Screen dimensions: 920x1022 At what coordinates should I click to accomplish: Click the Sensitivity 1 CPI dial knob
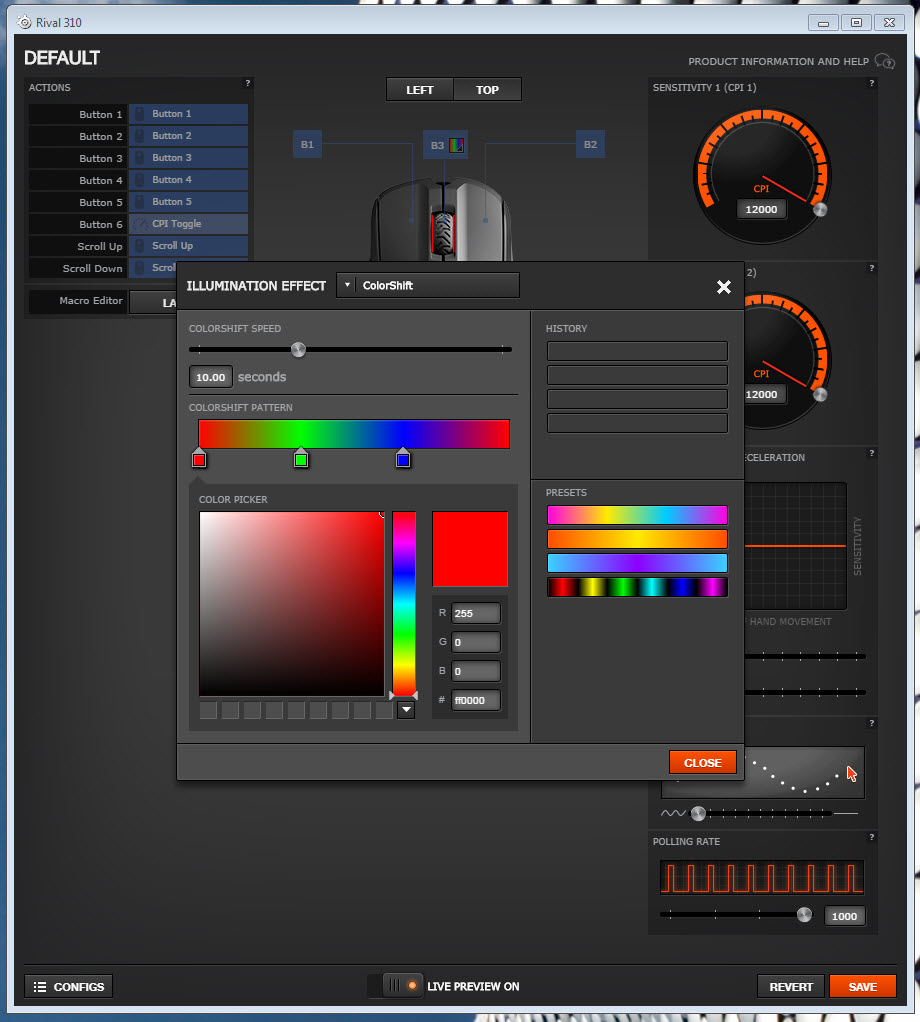[820, 209]
